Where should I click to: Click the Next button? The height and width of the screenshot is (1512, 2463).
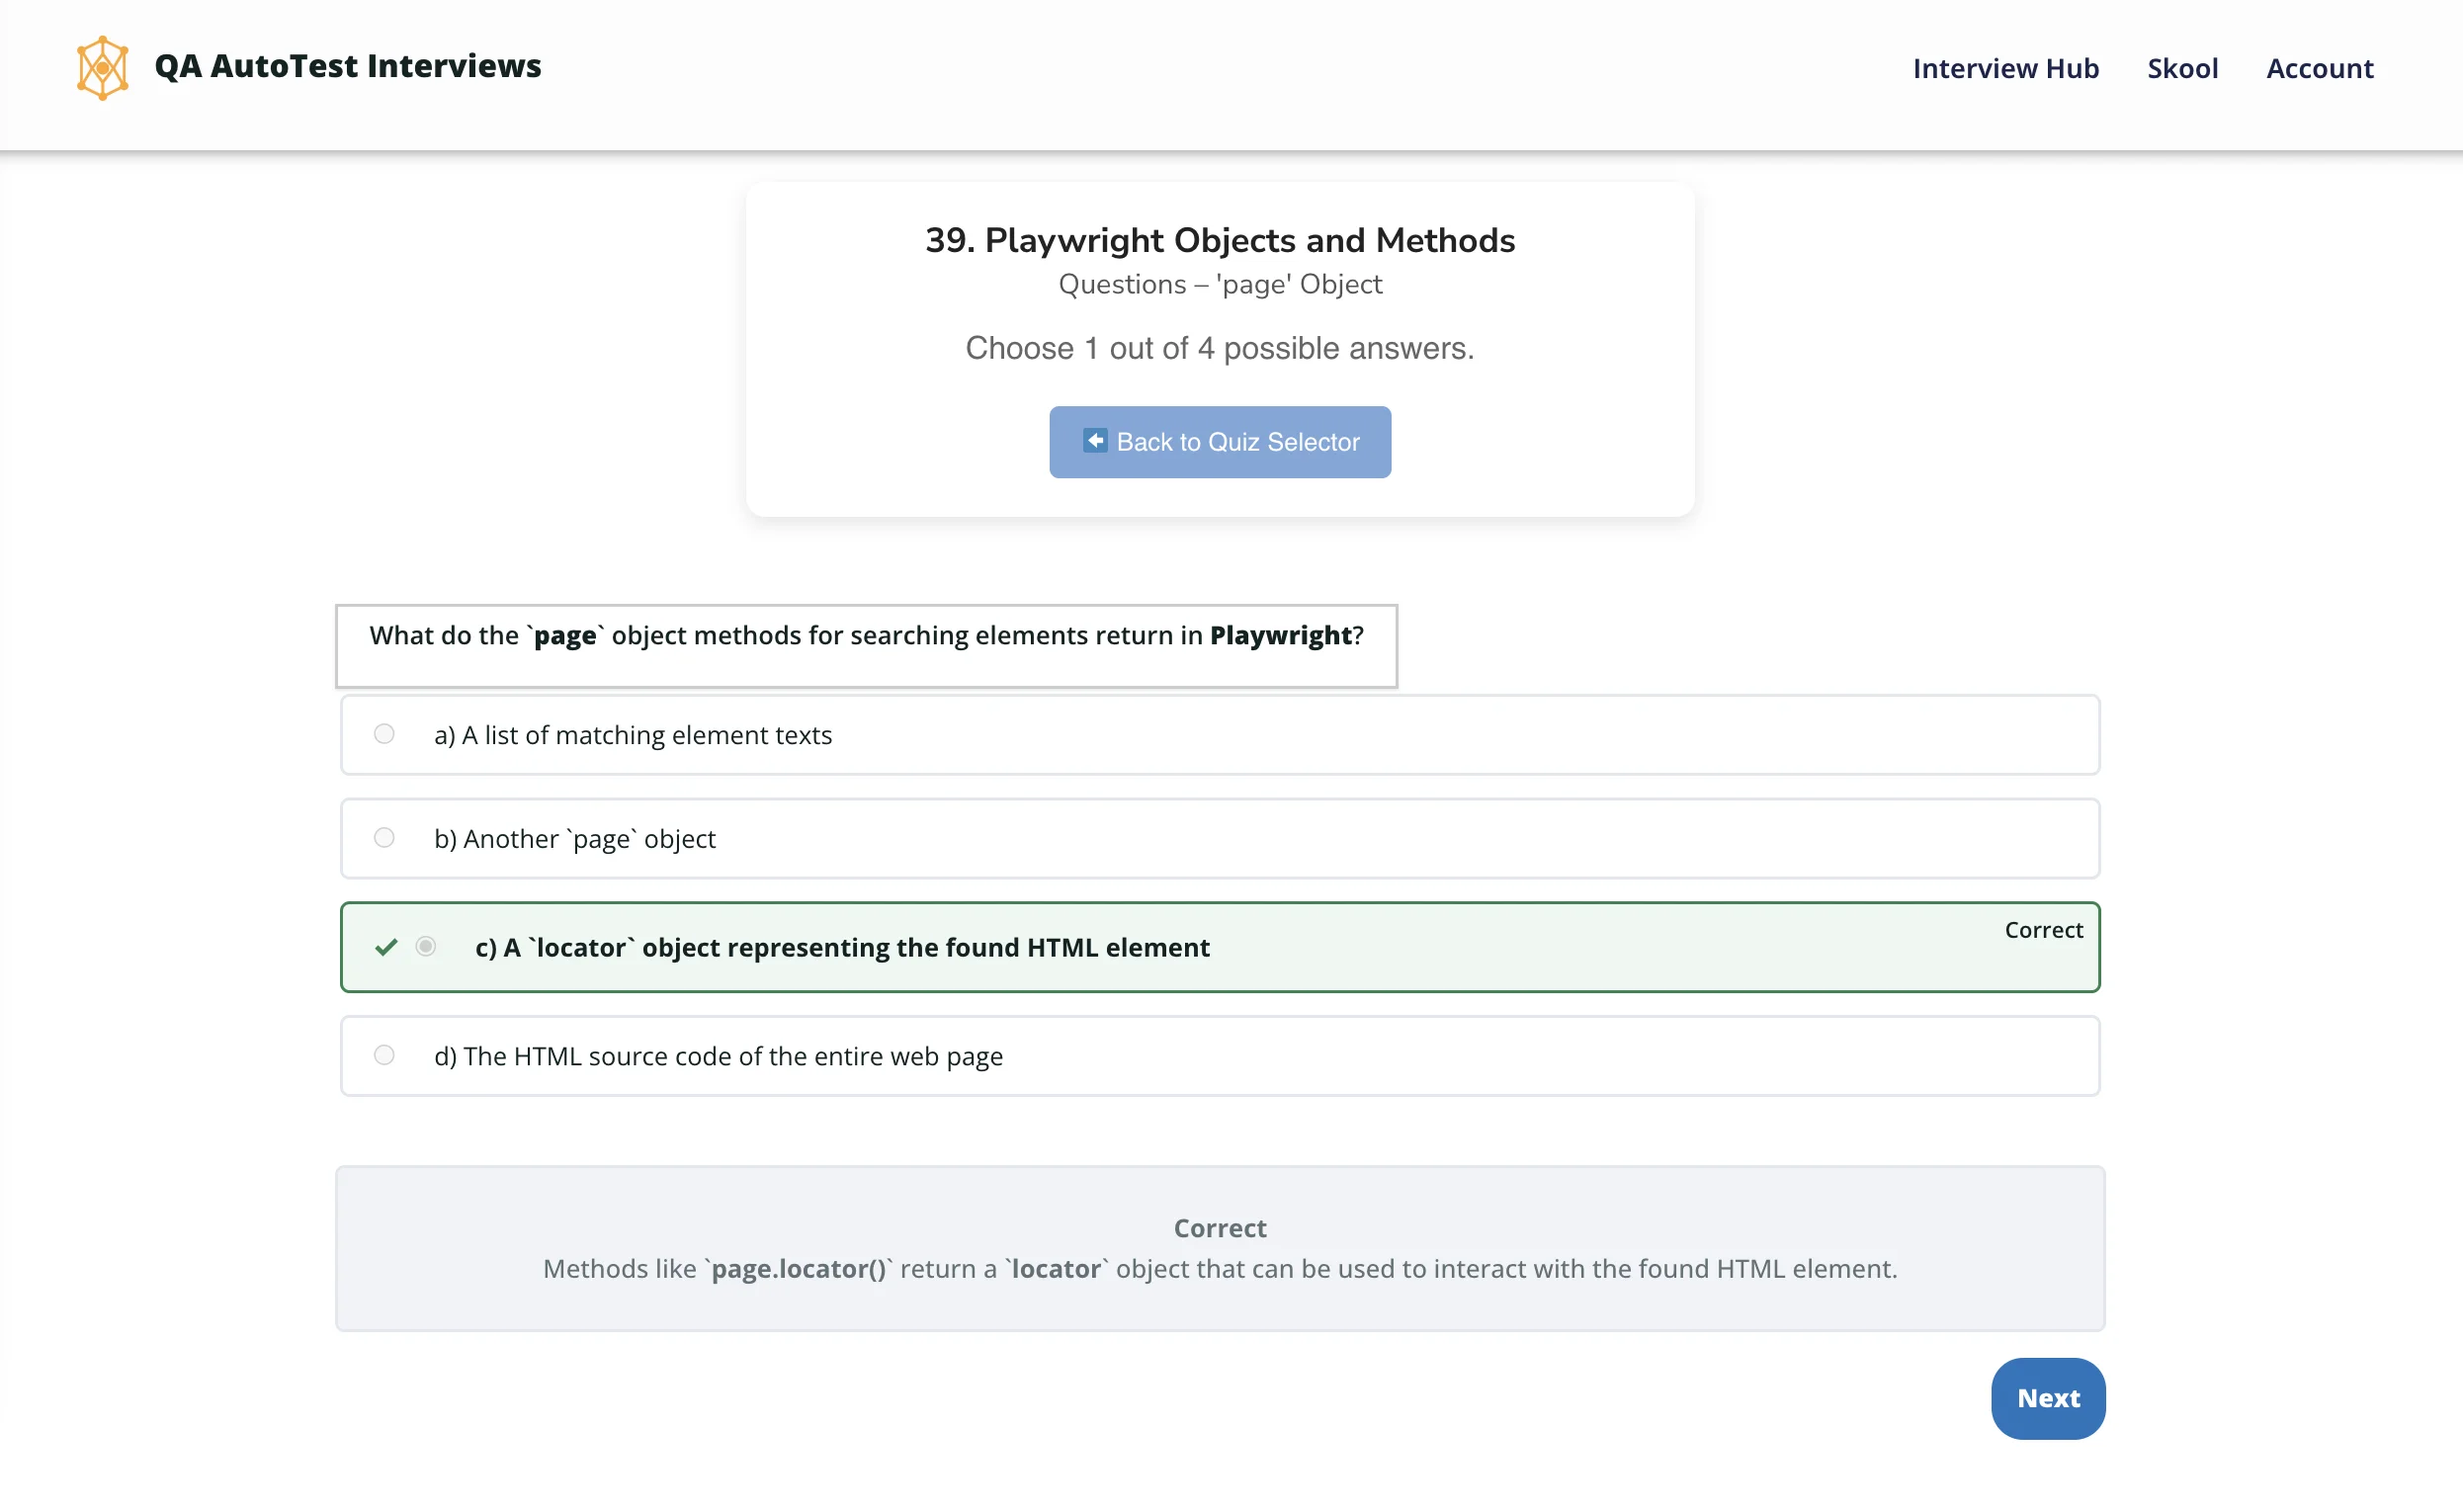(2048, 1398)
